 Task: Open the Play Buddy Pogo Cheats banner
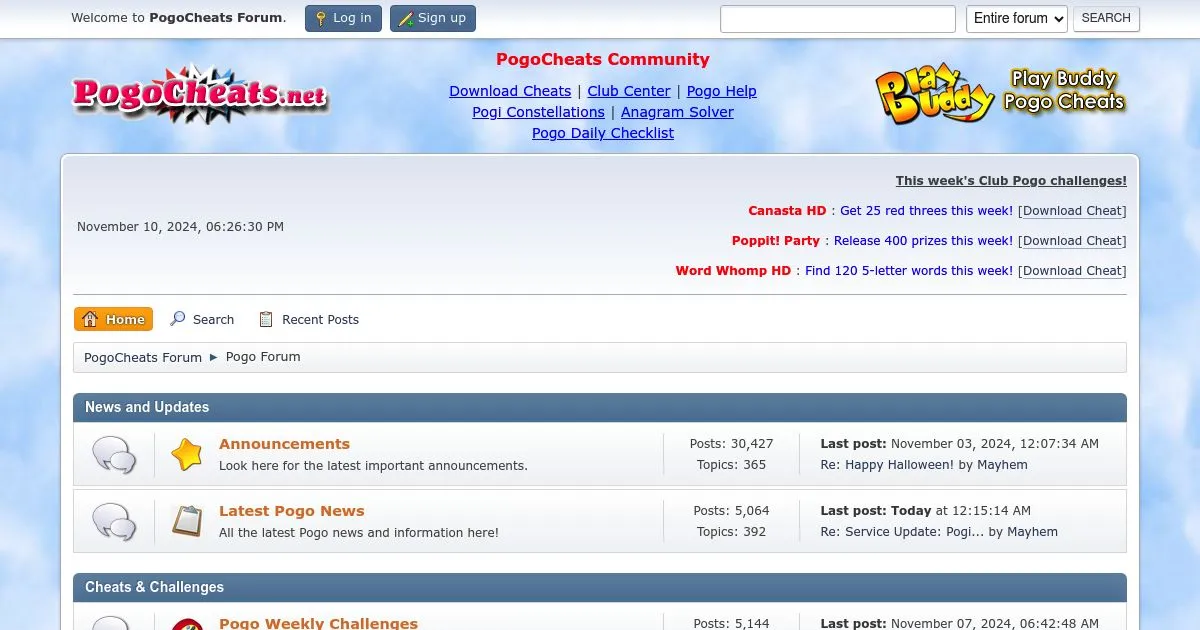click(x=1001, y=95)
